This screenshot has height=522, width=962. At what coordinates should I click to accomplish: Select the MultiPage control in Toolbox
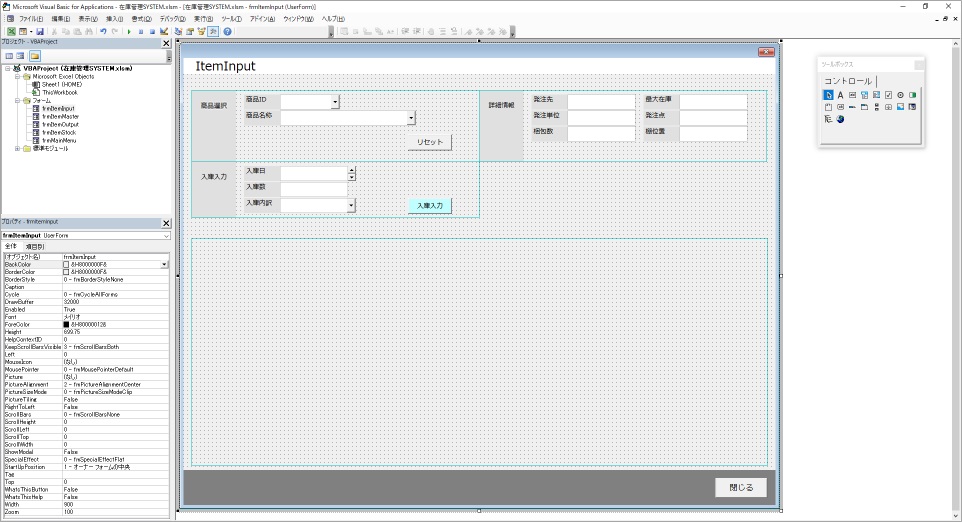(864, 107)
